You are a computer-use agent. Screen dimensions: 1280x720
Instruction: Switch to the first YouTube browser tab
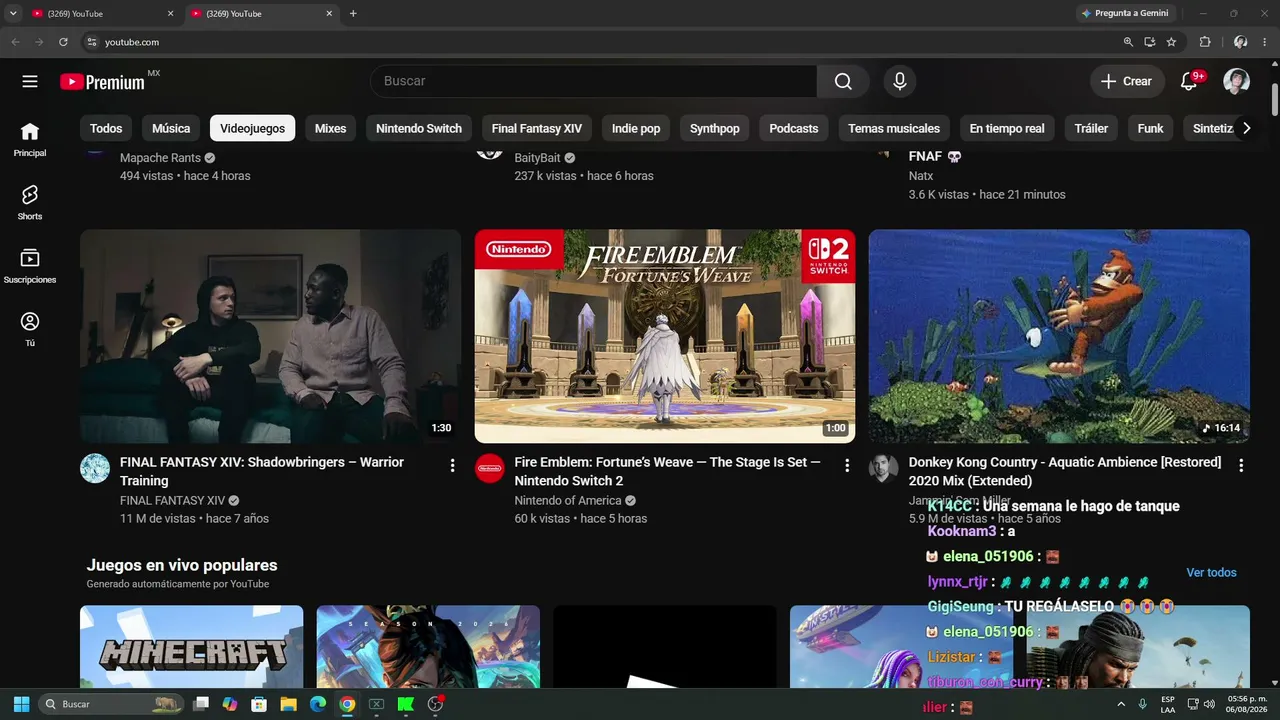click(x=102, y=14)
